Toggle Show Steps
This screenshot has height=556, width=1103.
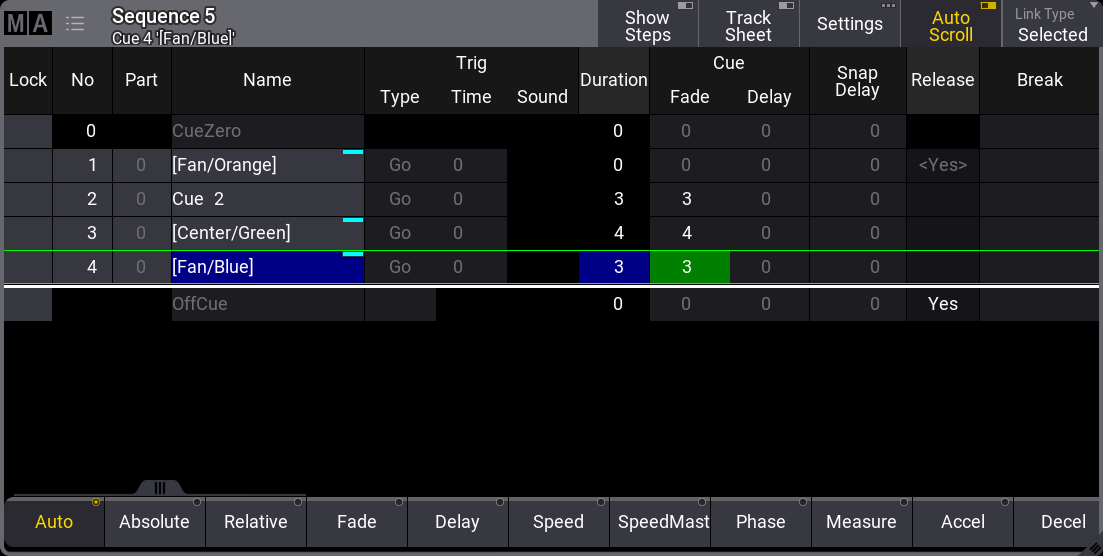pyautogui.click(x=647, y=25)
